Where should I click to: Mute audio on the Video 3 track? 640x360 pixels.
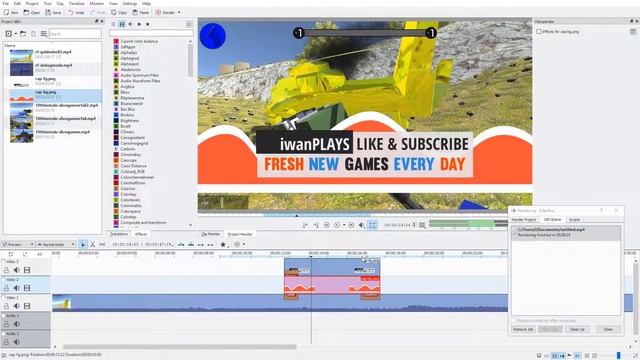pos(16,270)
